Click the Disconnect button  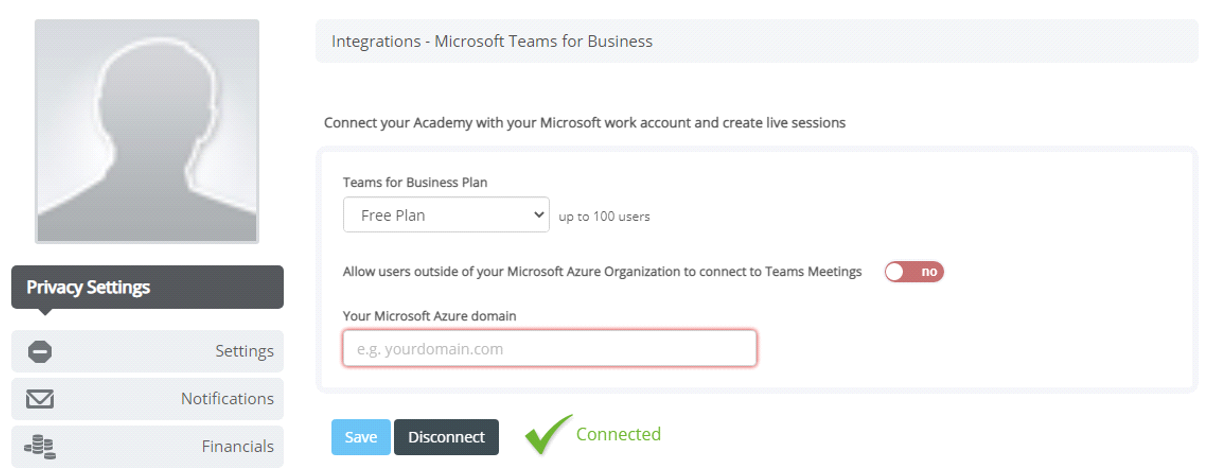[446, 437]
